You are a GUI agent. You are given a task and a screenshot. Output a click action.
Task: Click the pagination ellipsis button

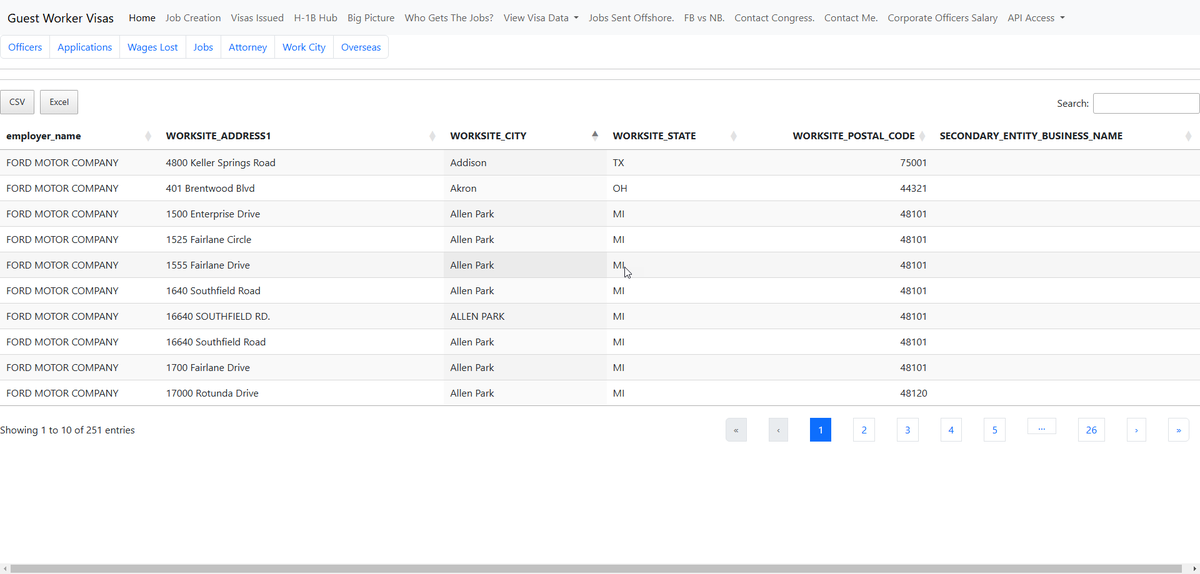click(x=1041, y=427)
